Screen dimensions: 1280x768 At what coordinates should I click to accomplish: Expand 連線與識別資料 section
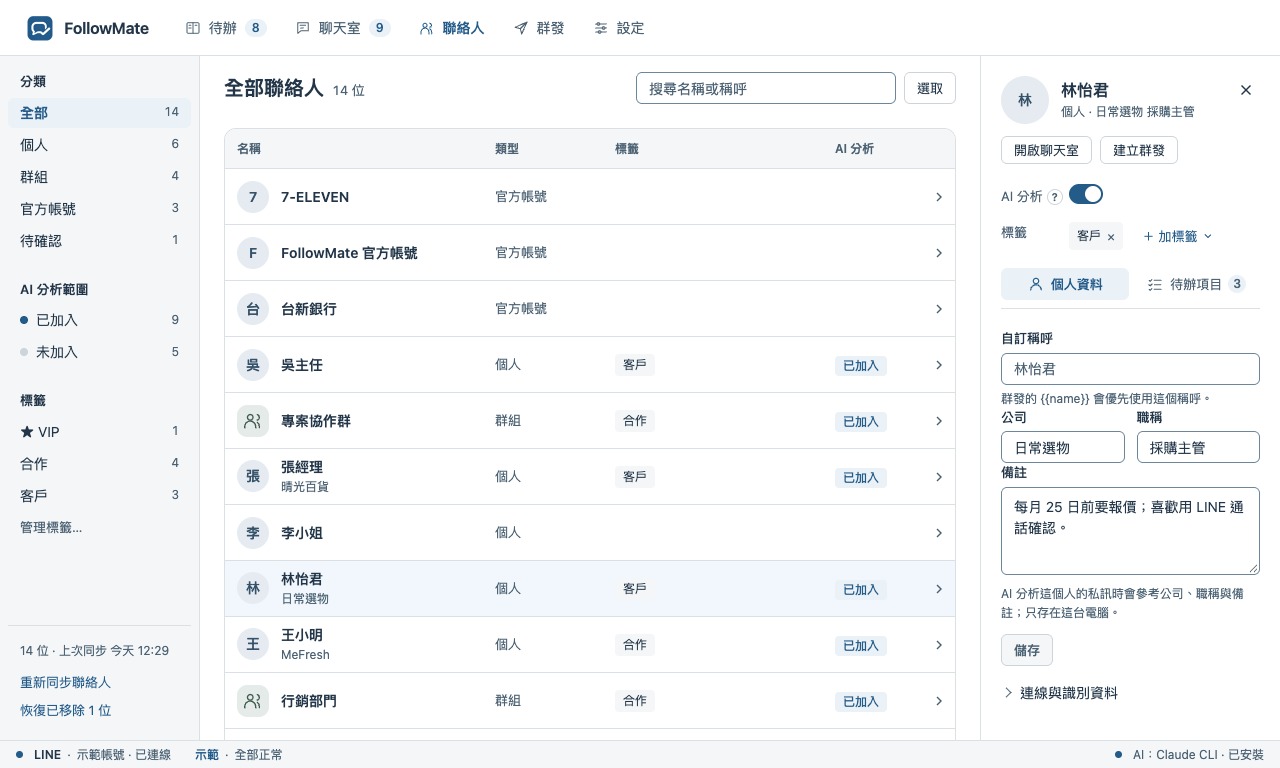point(1060,693)
